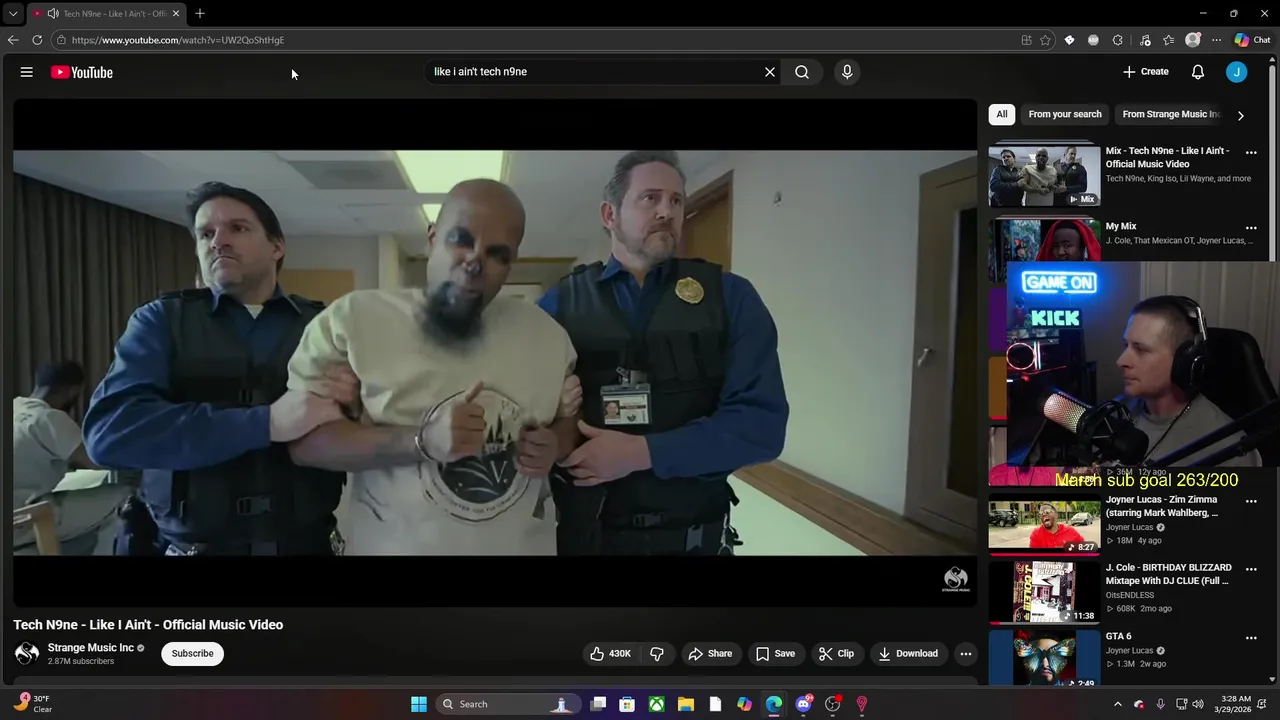The height and width of the screenshot is (720, 1280).
Task: Share the Tech N9ne video
Action: click(x=710, y=654)
